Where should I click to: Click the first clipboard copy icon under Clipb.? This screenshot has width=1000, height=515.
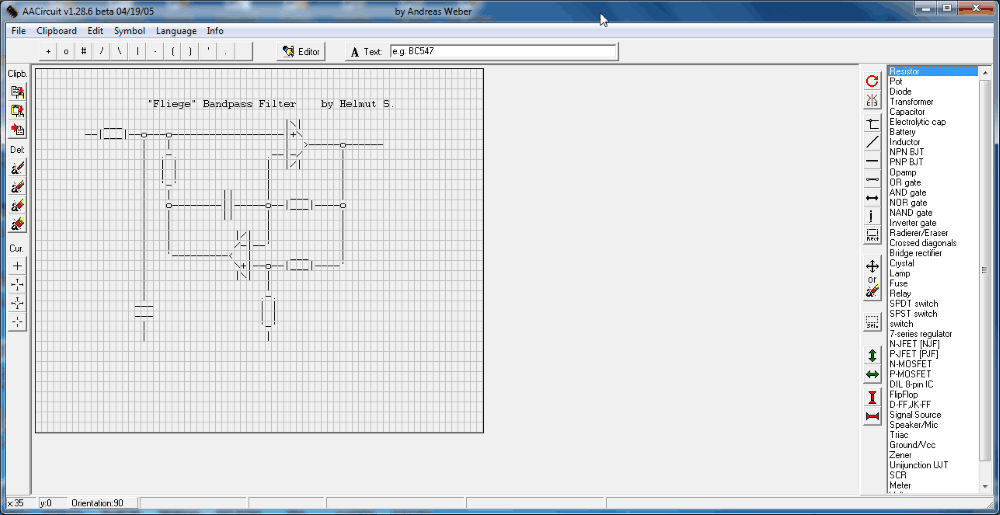pyautogui.click(x=18, y=92)
